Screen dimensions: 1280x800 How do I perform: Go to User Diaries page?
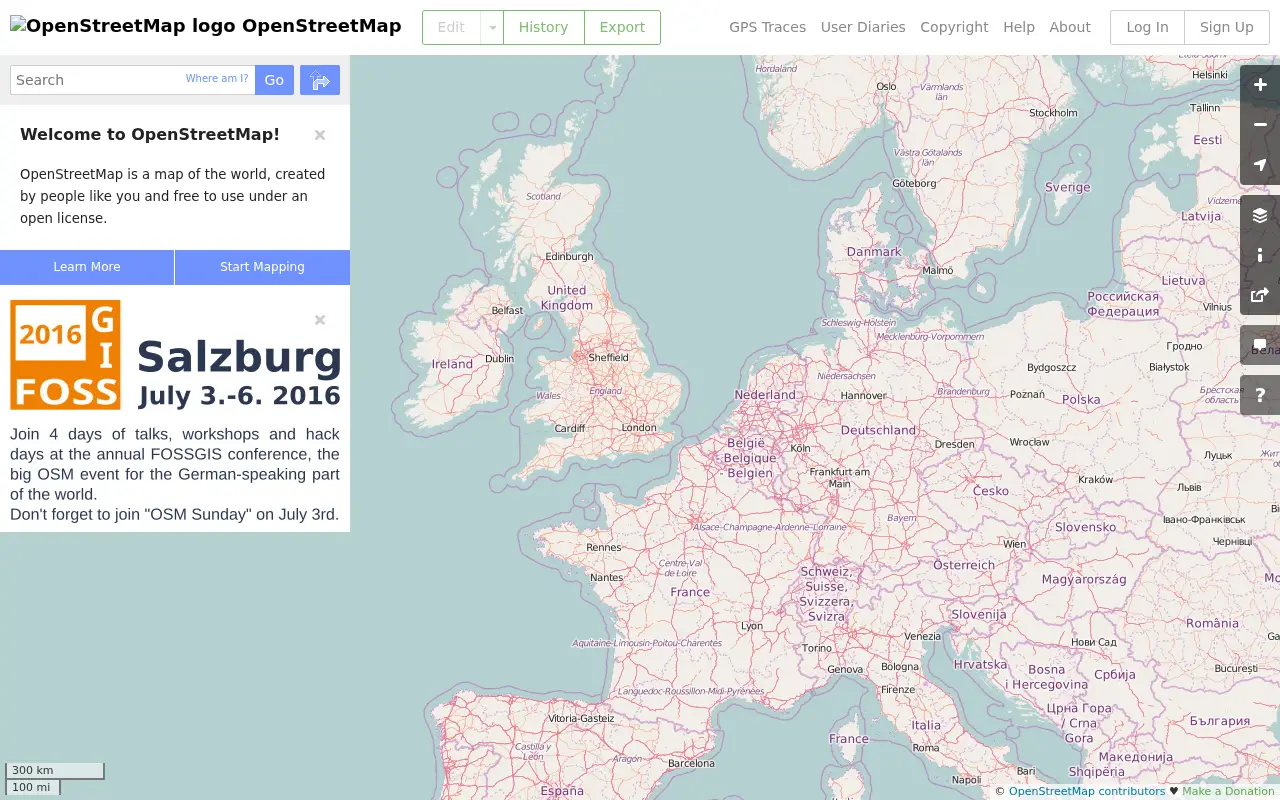pos(863,27)
